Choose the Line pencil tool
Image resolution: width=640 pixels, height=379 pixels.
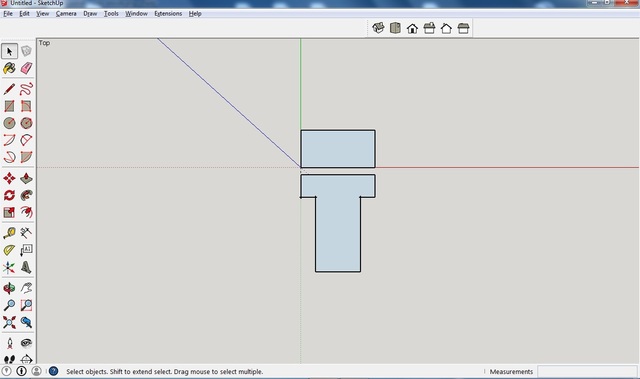pos(9,89)
